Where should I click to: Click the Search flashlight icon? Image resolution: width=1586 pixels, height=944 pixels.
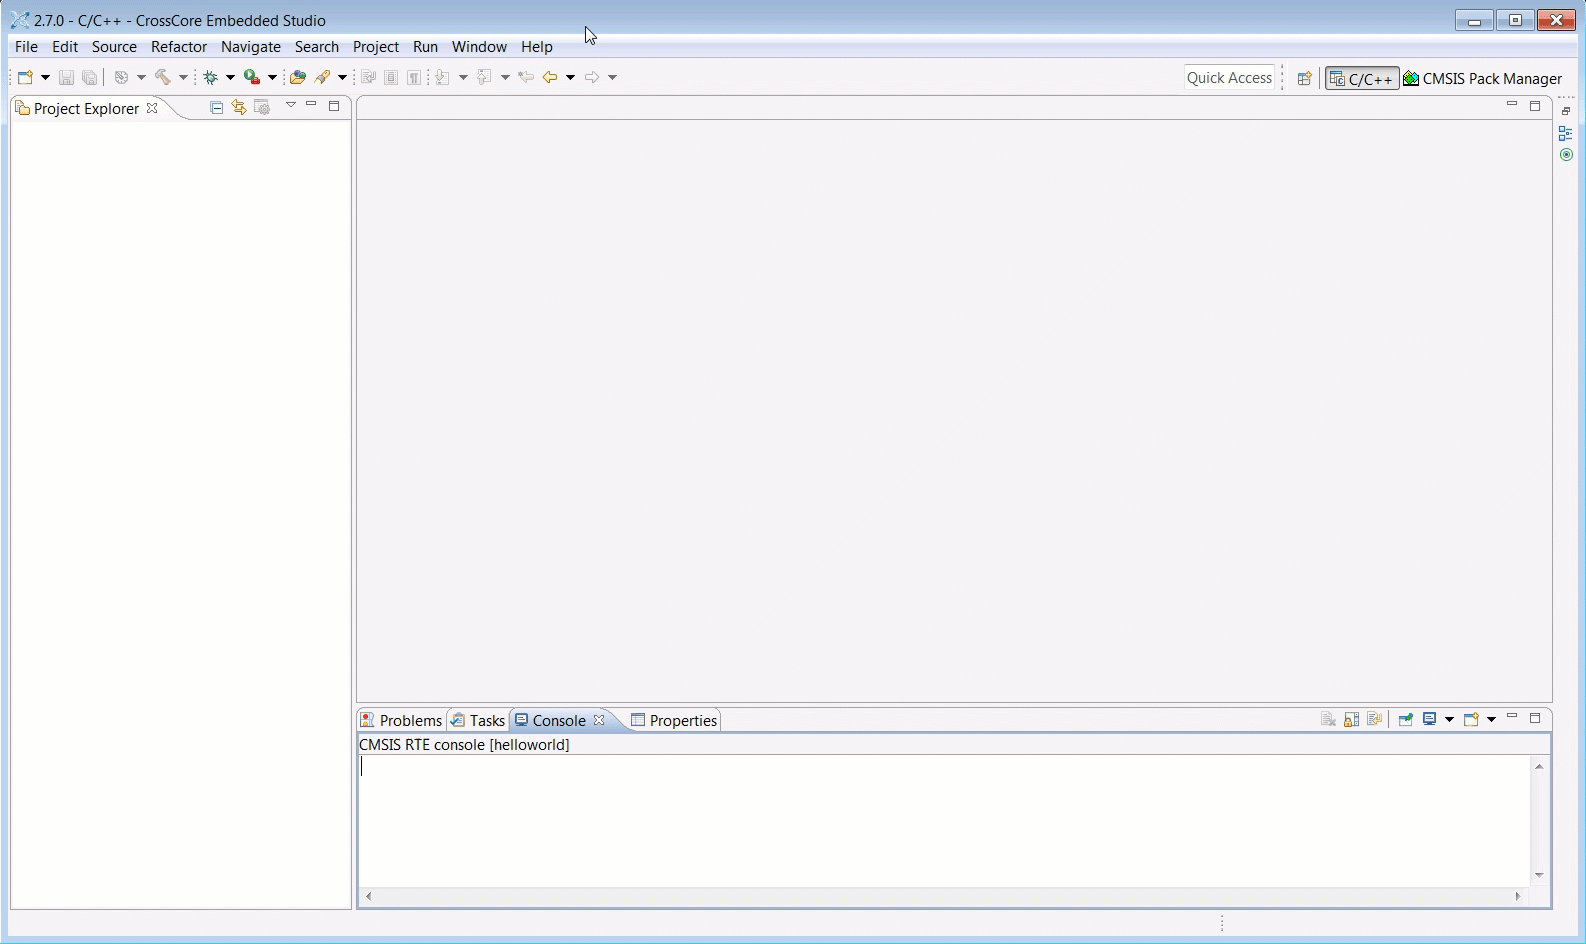coord(323,77)
